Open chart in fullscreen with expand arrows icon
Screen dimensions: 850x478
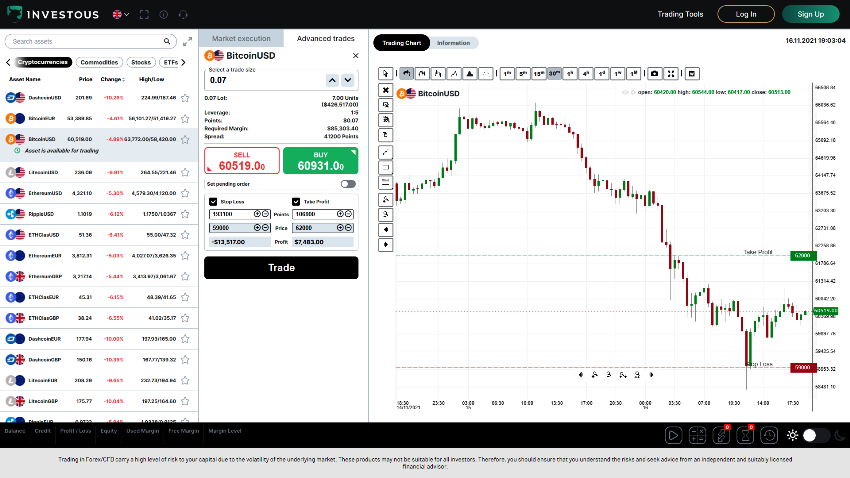671,73
